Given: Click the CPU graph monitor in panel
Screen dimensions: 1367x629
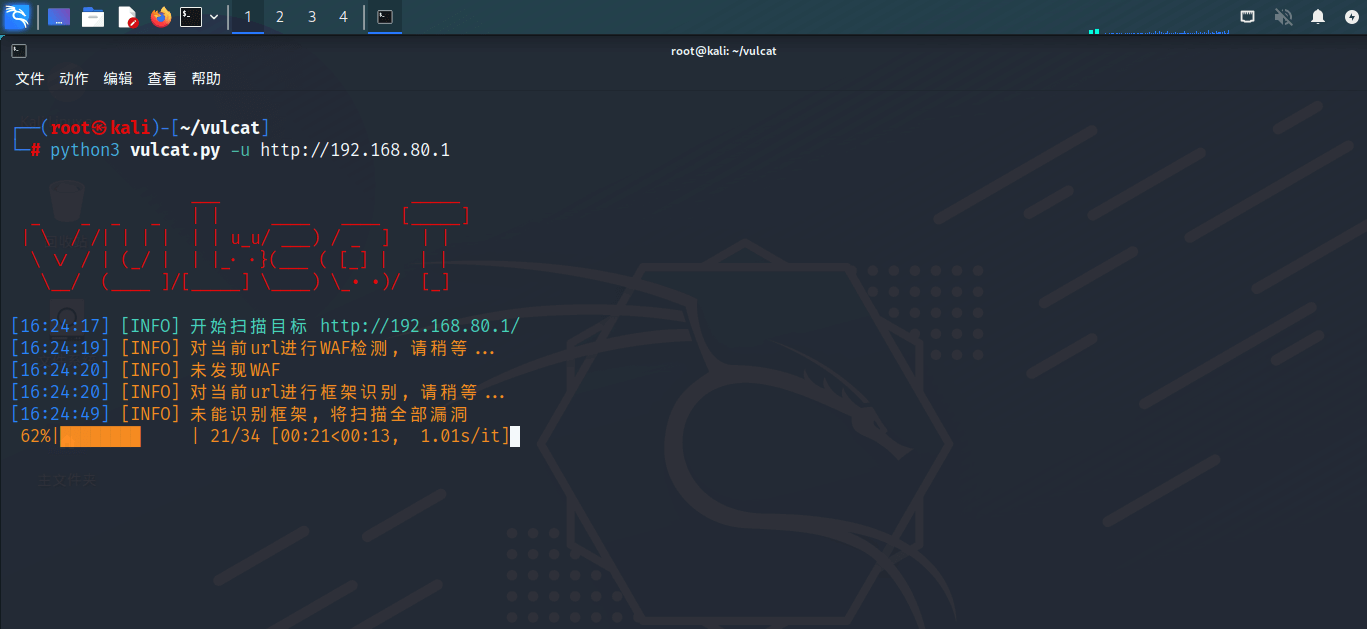Looking at the screenshot, I should click(x=1160, y=31).
